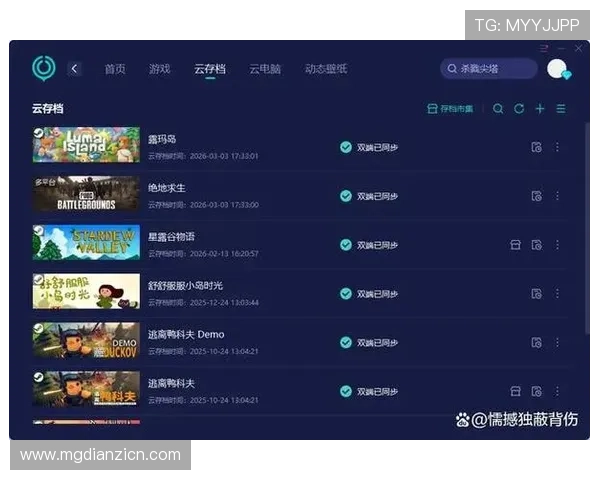Image resolution: width=600 pixels, height=480 pixels.
Task: Switch to the 动态壁纸 tab
Action: point(326,69)
